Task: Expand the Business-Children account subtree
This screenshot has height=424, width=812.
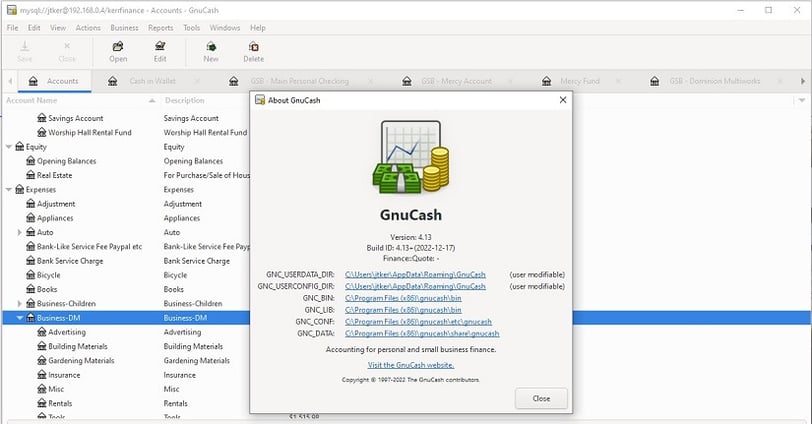Action: [x=20, y=303]
